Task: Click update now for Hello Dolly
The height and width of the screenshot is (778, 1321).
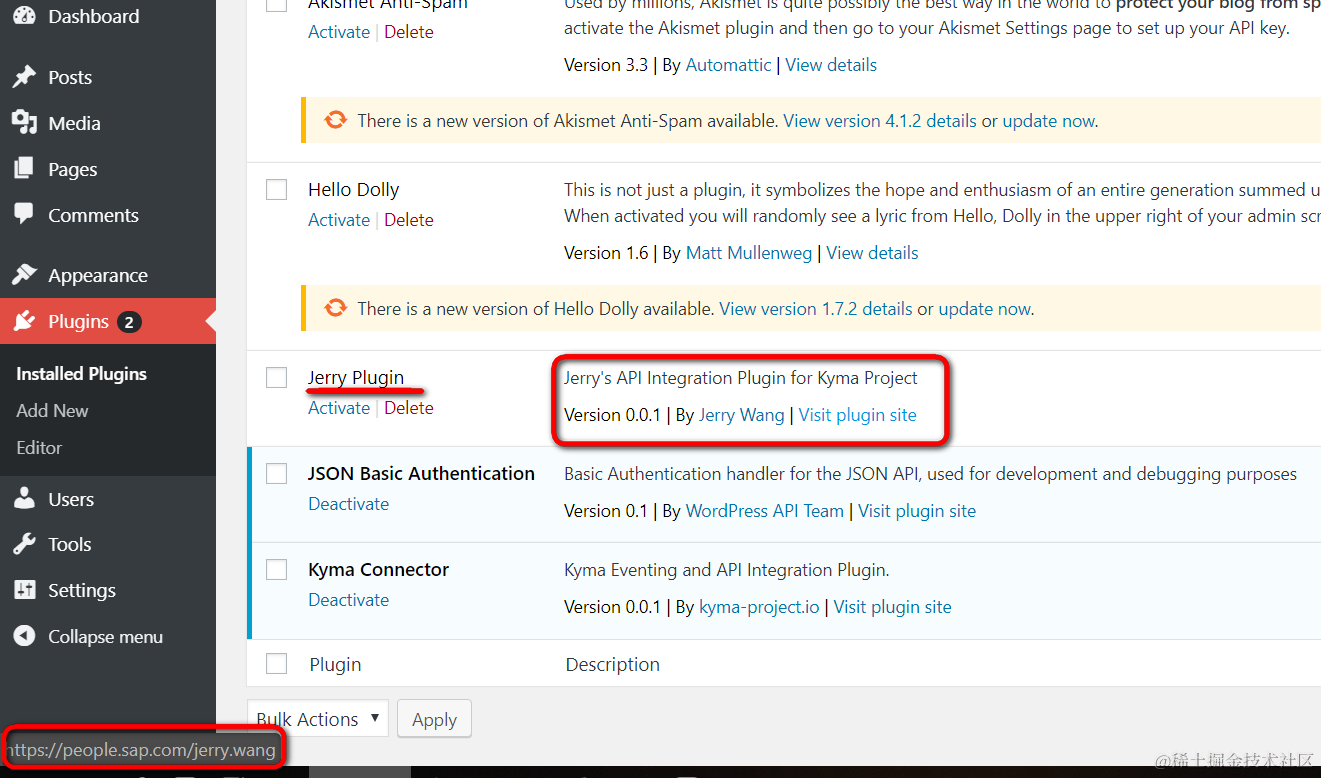Action: [x=984, y=309]
